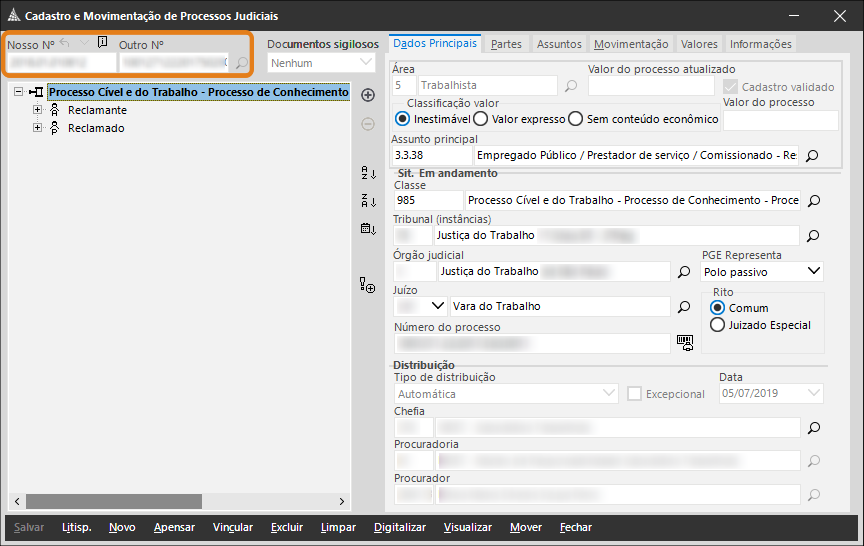Sort the tree A to Z ascending

[x=367, y=173]
